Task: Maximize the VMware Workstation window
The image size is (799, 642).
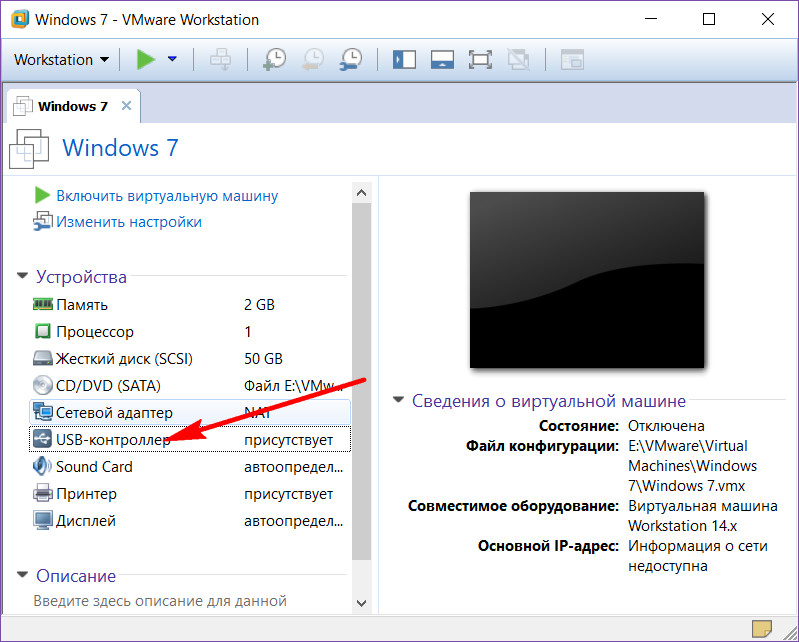Action: [x=709, y=19]
